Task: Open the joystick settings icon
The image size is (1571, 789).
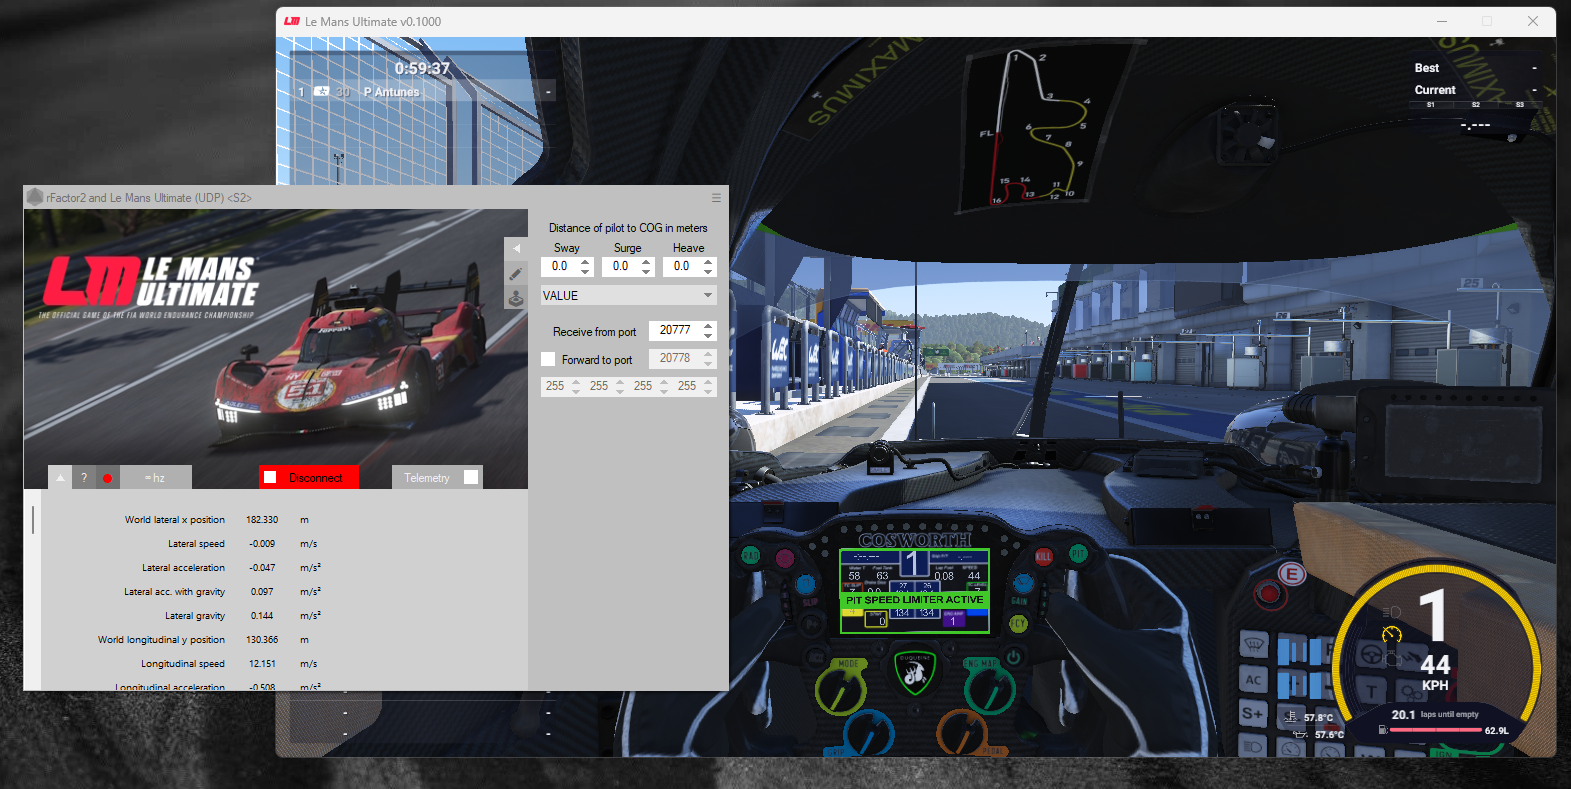Action: coord(516,297)
